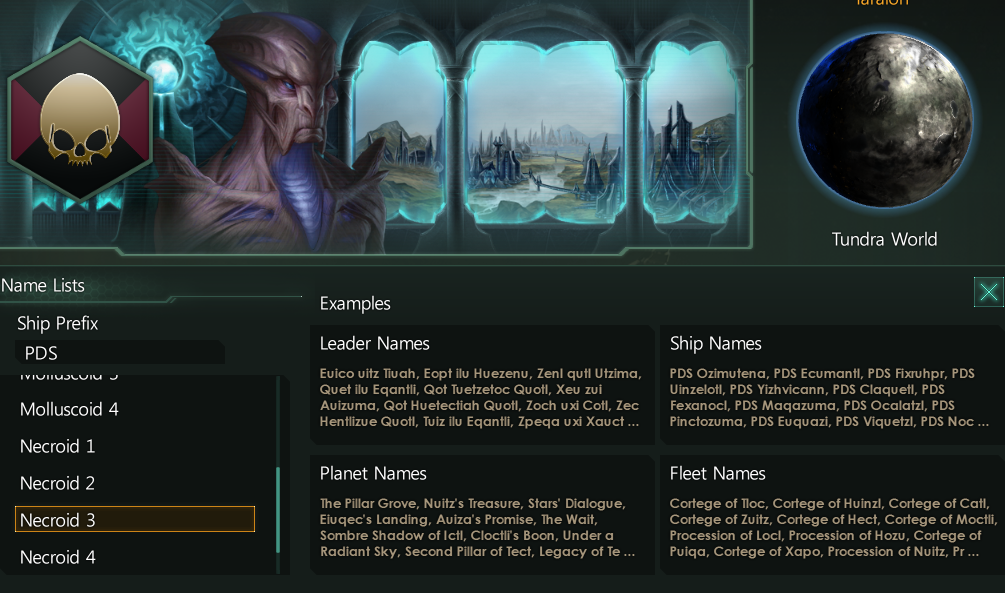Viewport: 1005px width, 593px height.
Task: Click the center city landscape window
Action: pos(545,135)
